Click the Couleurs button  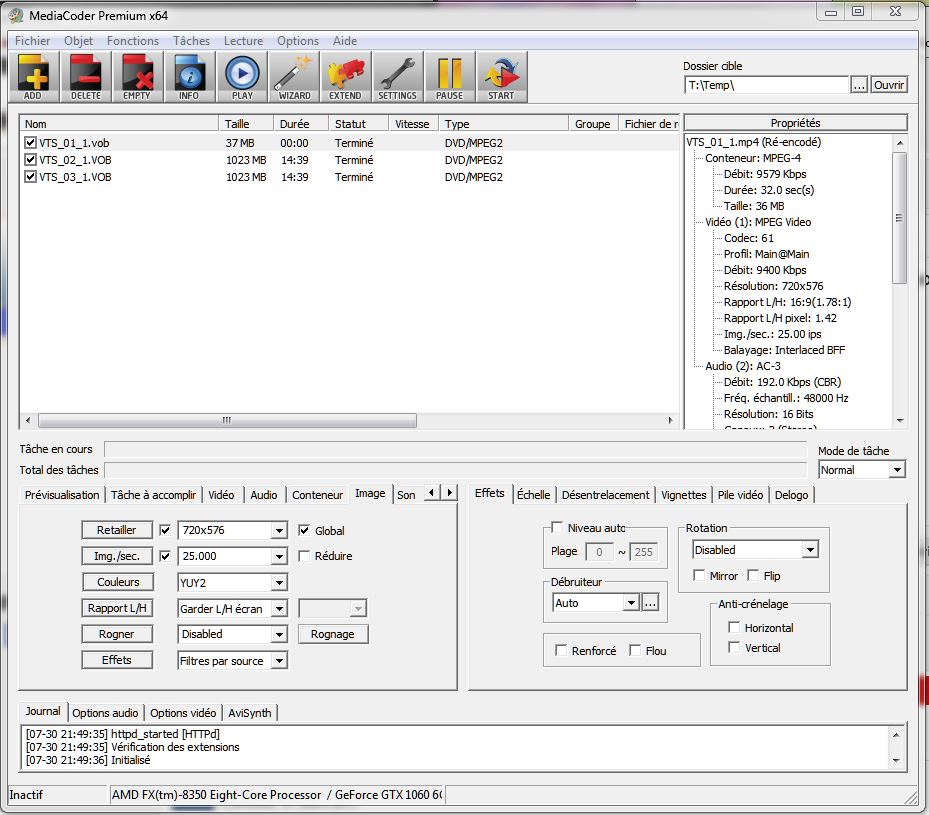pyautogui.click(x=117, y=582)
